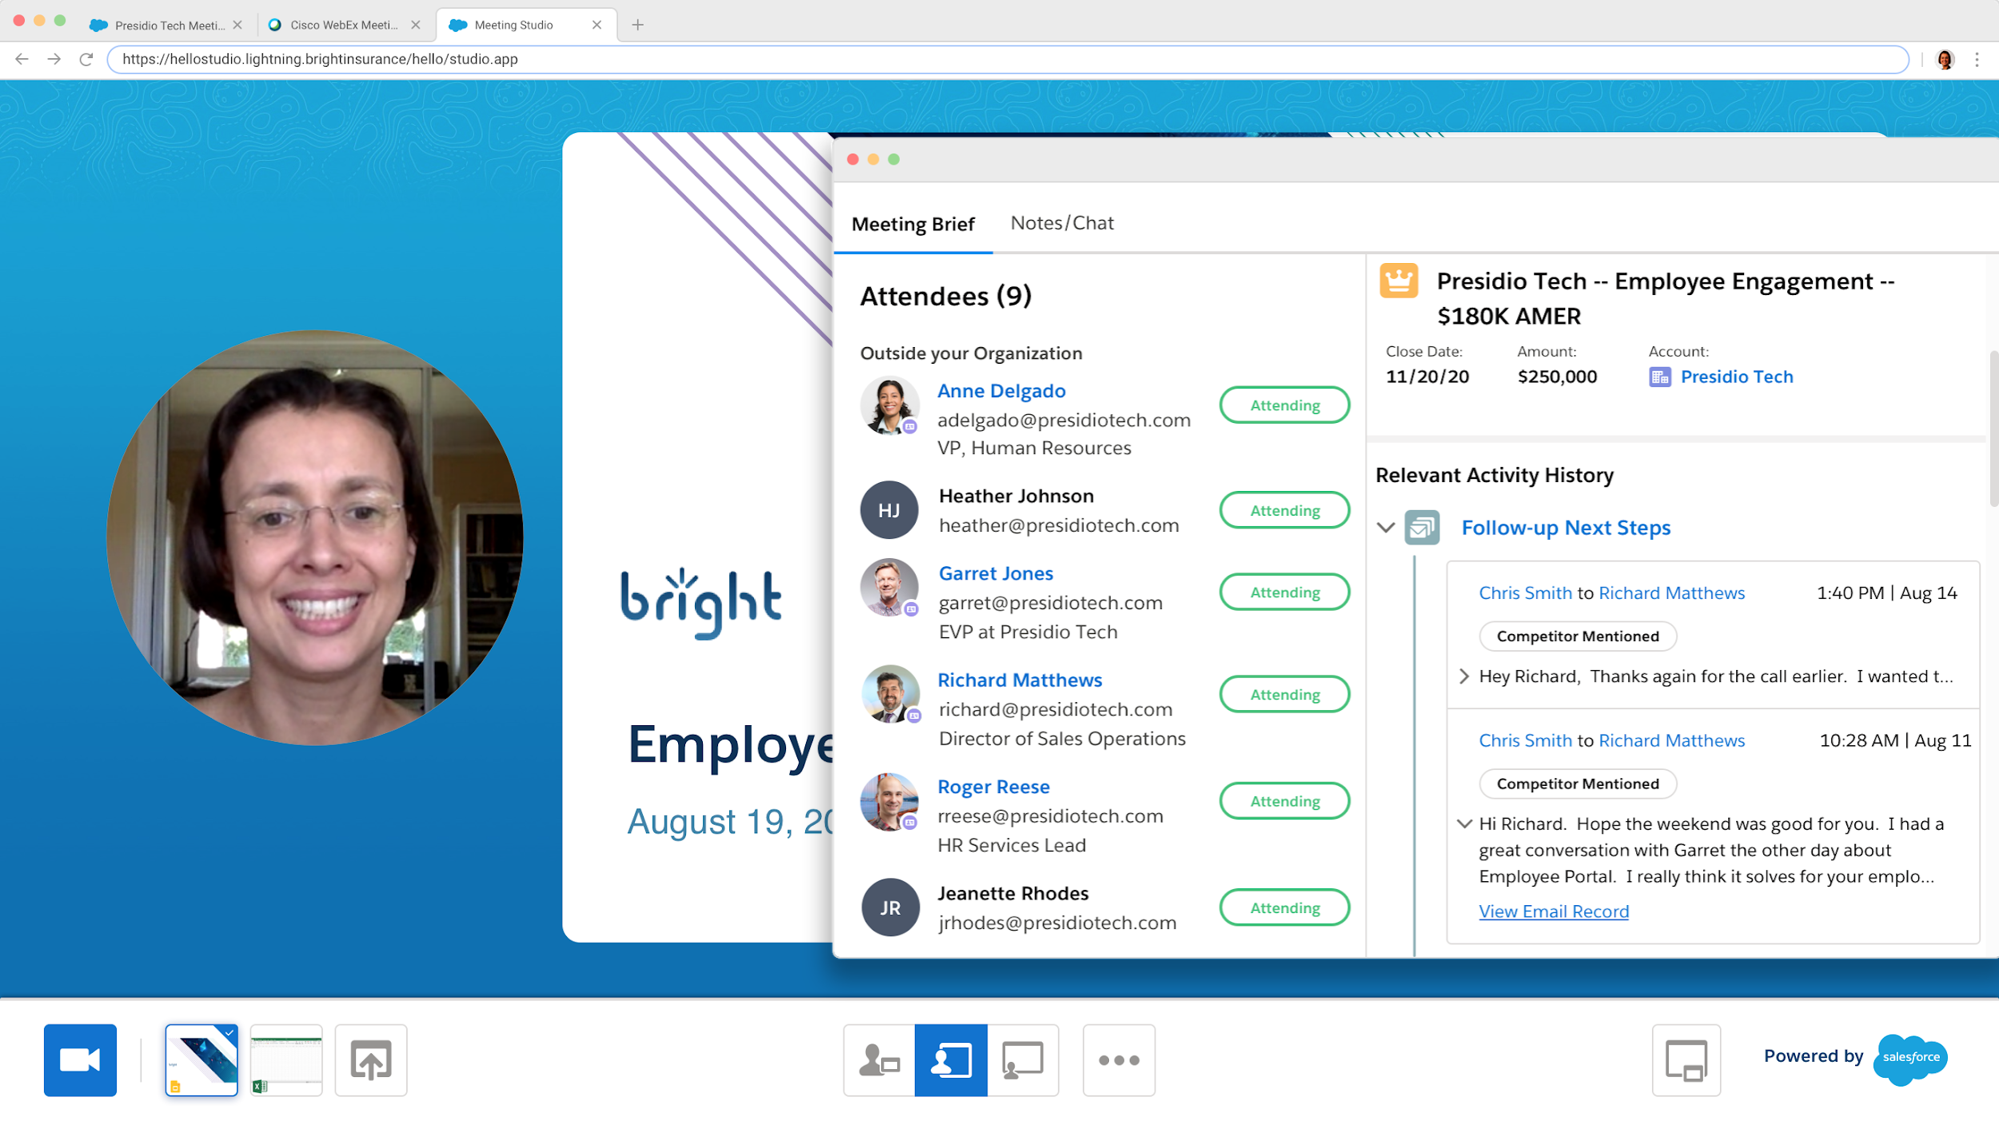The width and height of the screenshot is (1999, 1125).
Task: Open the Cisco WebEx Meeting browser tab
Action: (340, 24)
